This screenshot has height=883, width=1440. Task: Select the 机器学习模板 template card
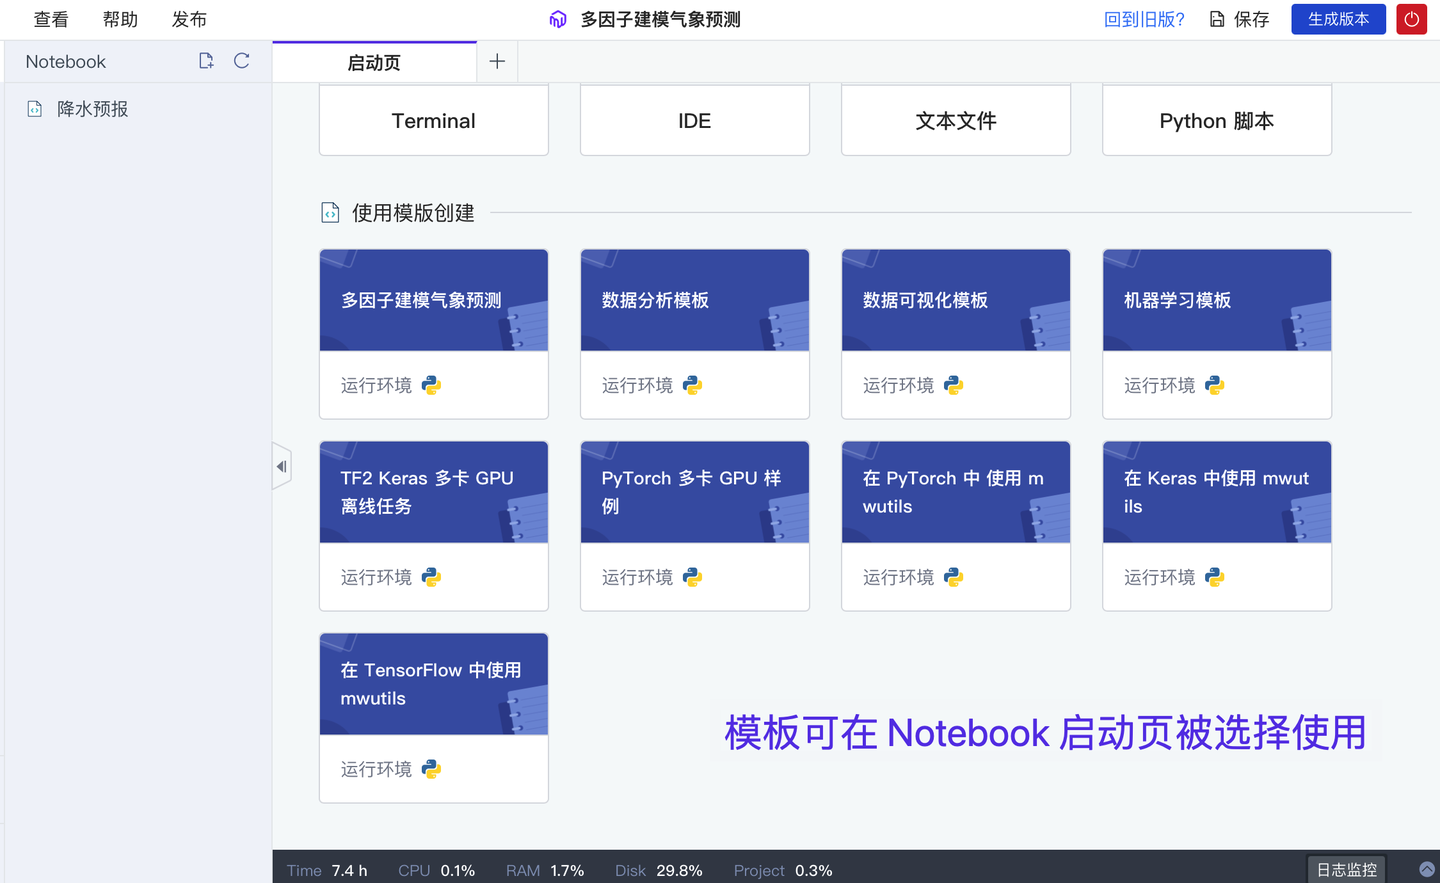(1217, 334)
